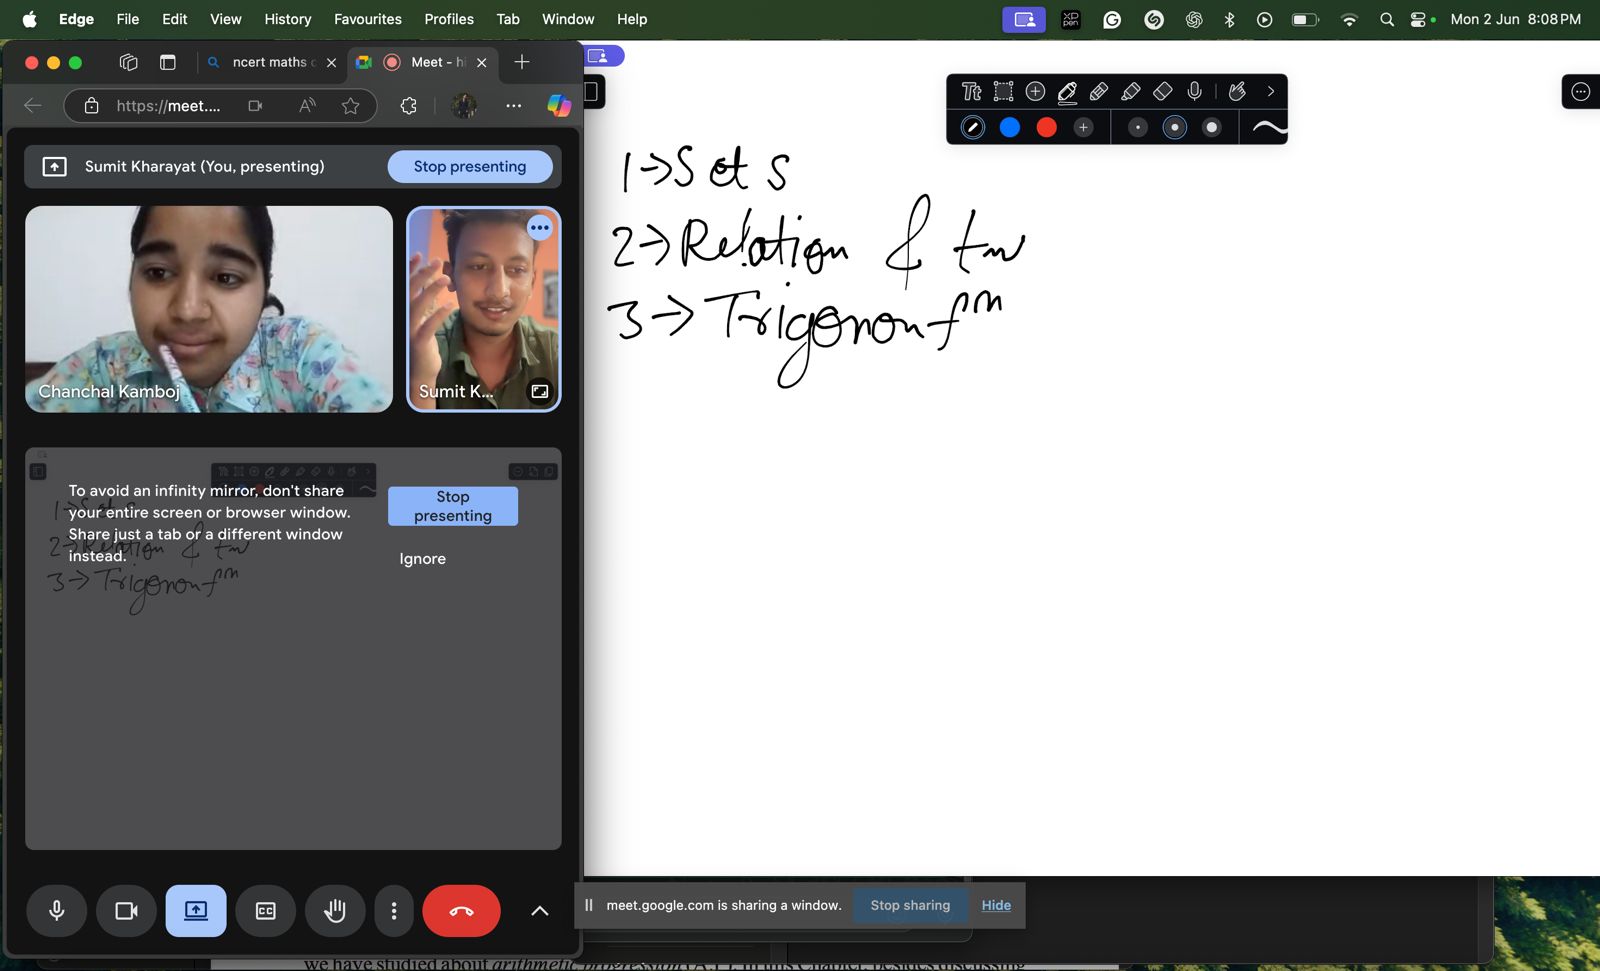Click Stop presenting in infinity mirror warning
1600x971 pixels.
click(453, 506)
